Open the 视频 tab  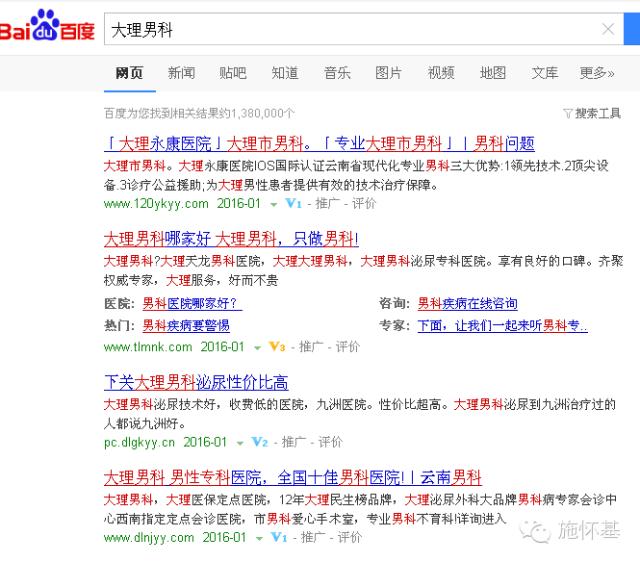tap(441, 73)
